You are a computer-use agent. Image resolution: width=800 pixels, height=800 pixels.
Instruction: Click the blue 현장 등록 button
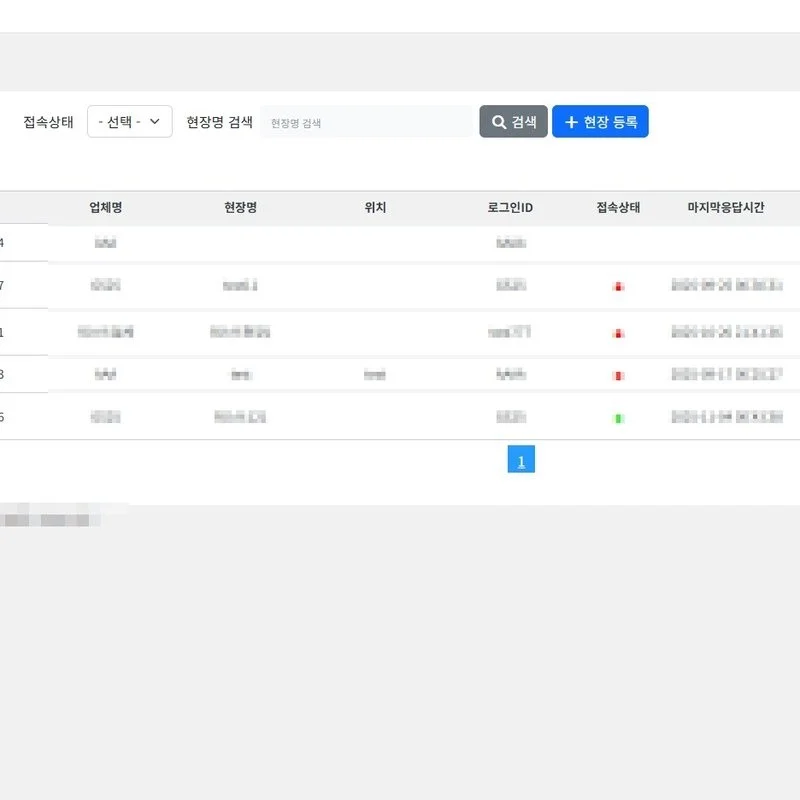coord(600,121)
